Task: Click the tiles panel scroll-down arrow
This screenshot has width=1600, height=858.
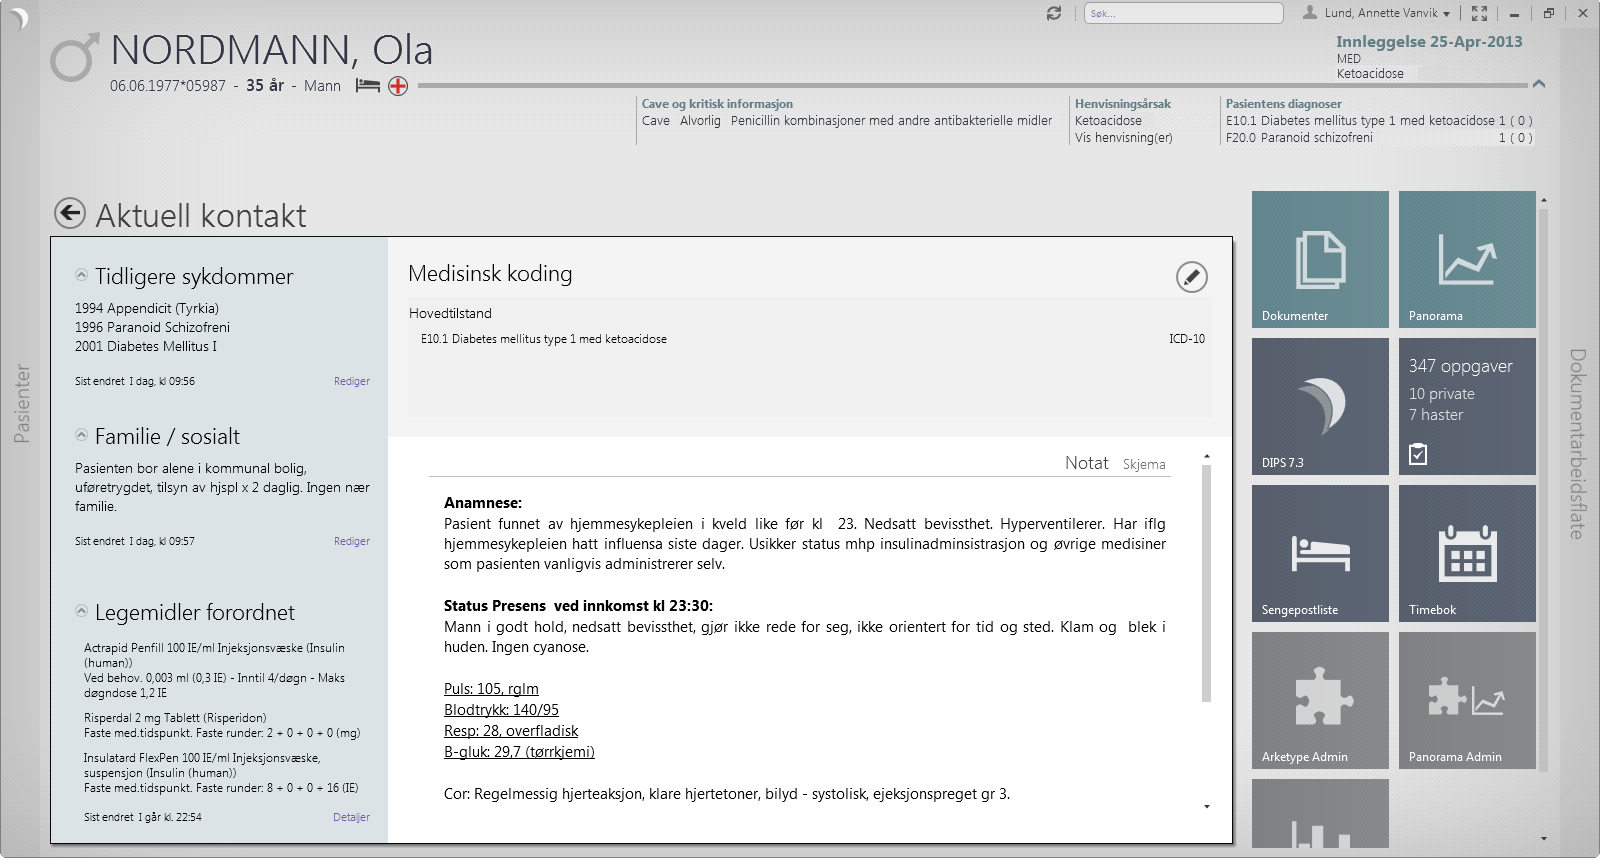Action: point(1544,839)
